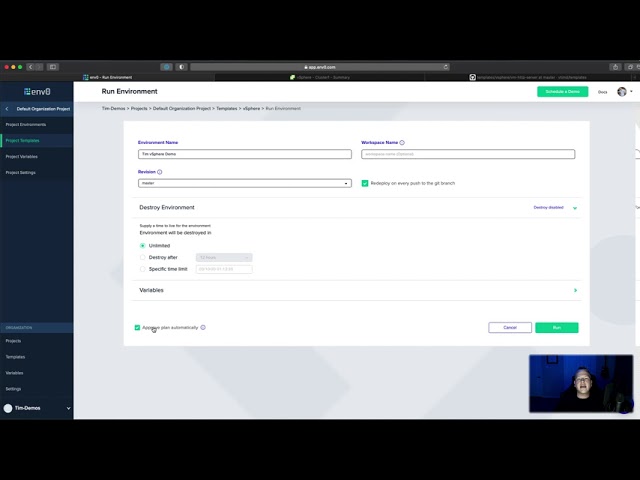640x480 pixels.
Task: Click the Approve plan automatically info icon
Action: (x=203, y=327)
